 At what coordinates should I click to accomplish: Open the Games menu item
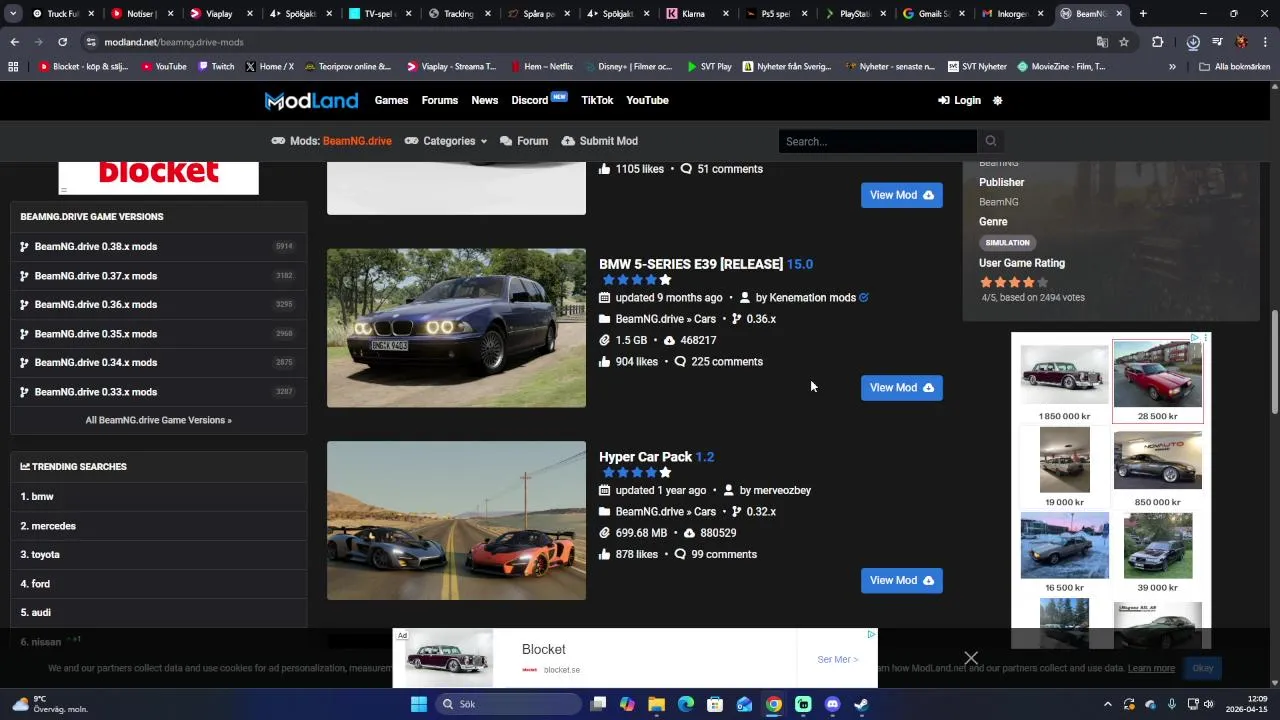[x=391, y=100]
